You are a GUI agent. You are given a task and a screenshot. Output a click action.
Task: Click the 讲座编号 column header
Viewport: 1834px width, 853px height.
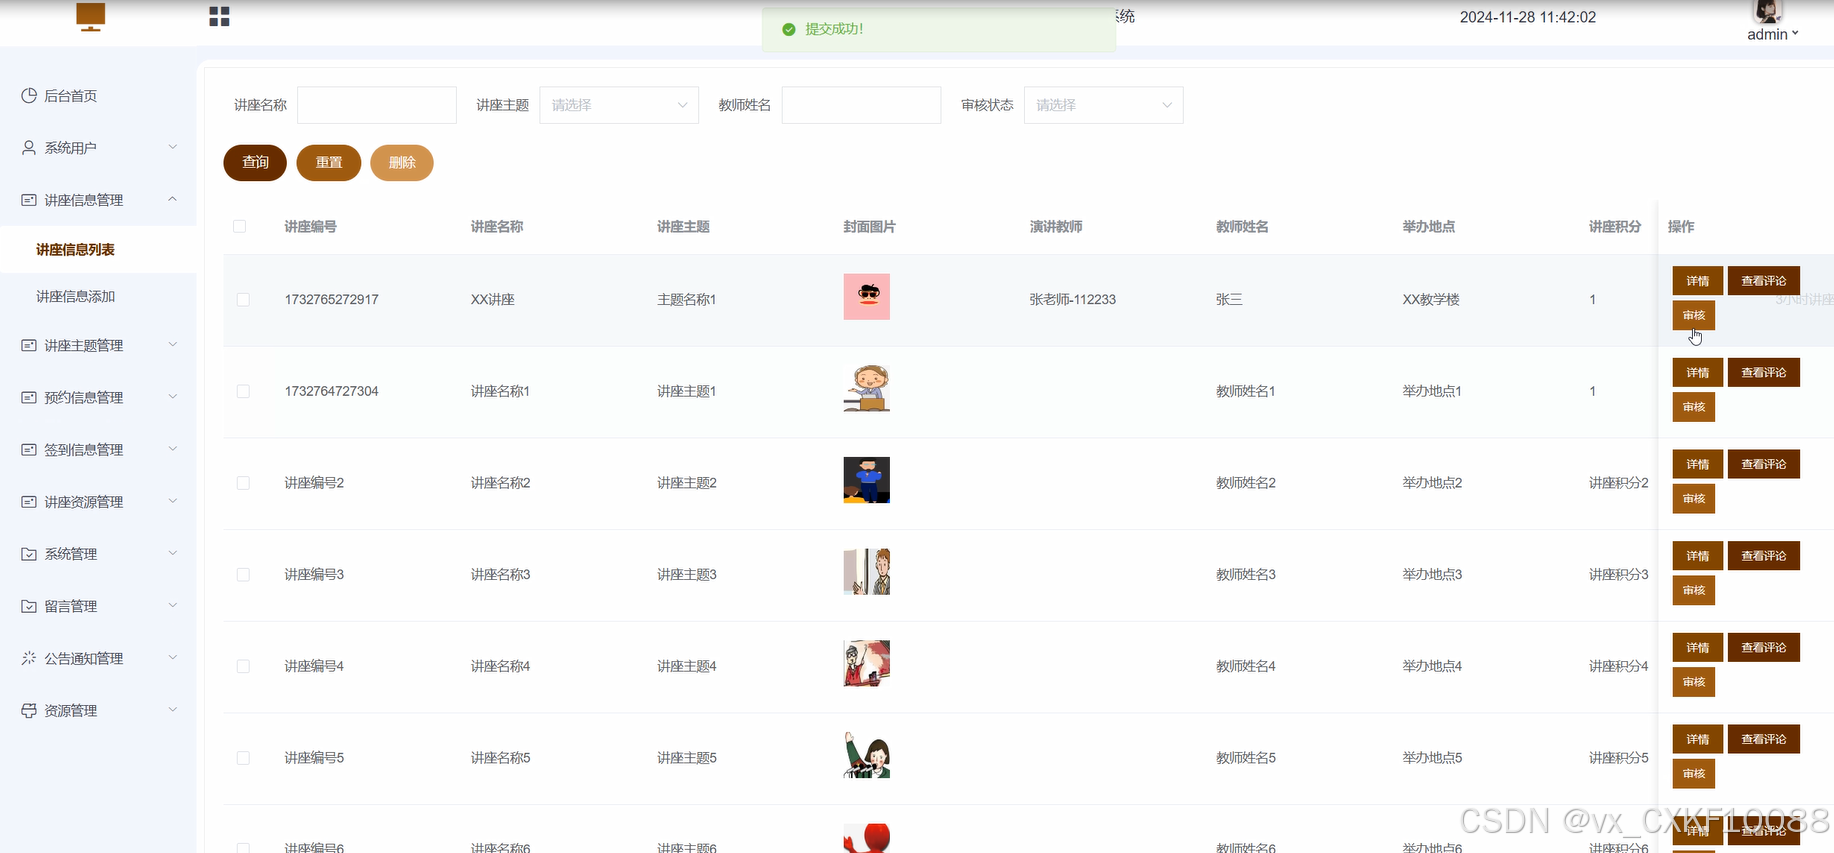[310, 227]
